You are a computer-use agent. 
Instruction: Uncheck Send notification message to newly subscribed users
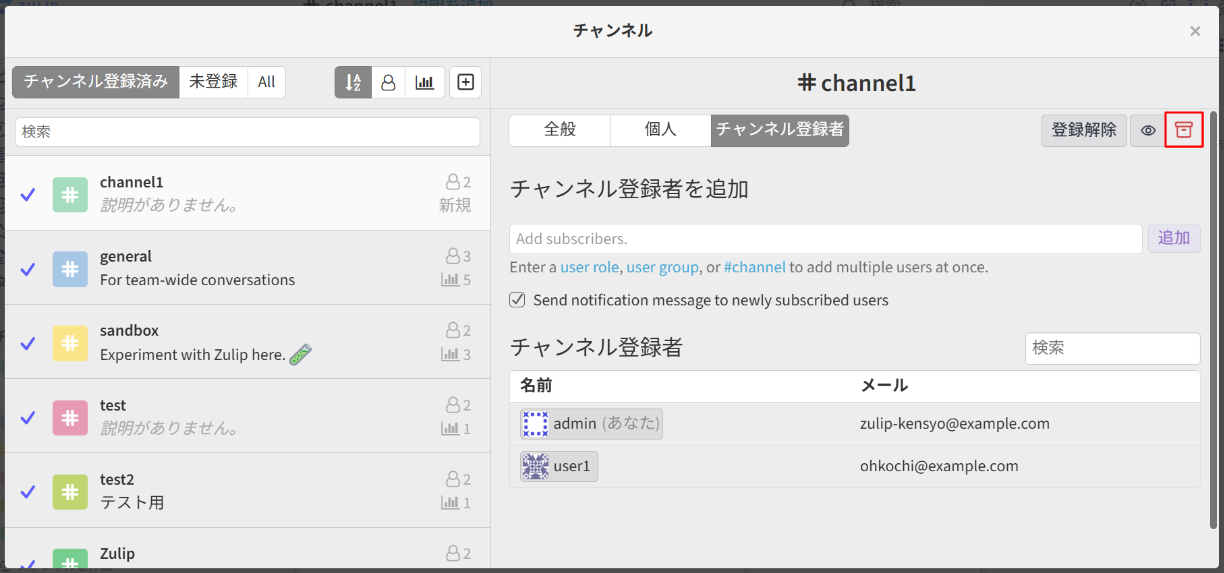click(x=517, y=300)
